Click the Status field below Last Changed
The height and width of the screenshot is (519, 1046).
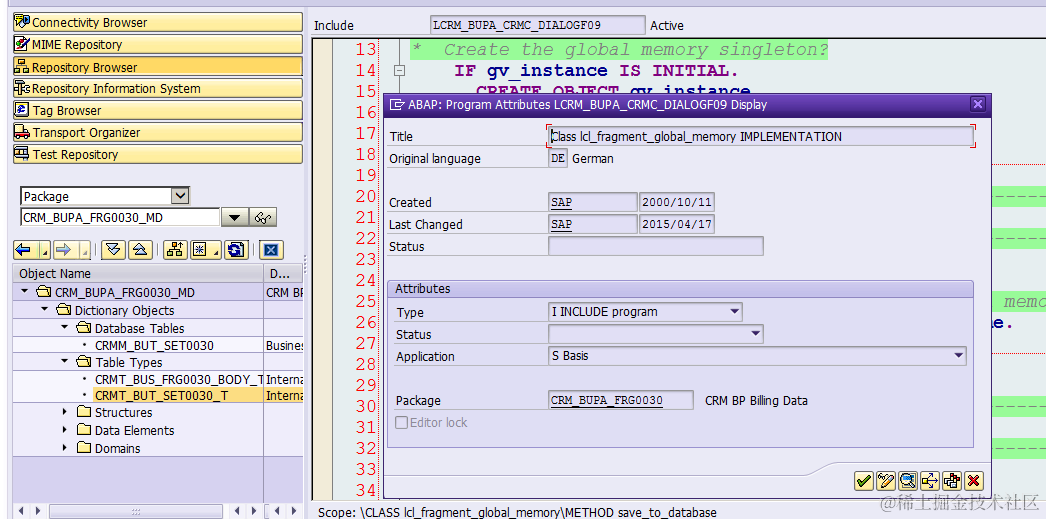pos(656,246)
